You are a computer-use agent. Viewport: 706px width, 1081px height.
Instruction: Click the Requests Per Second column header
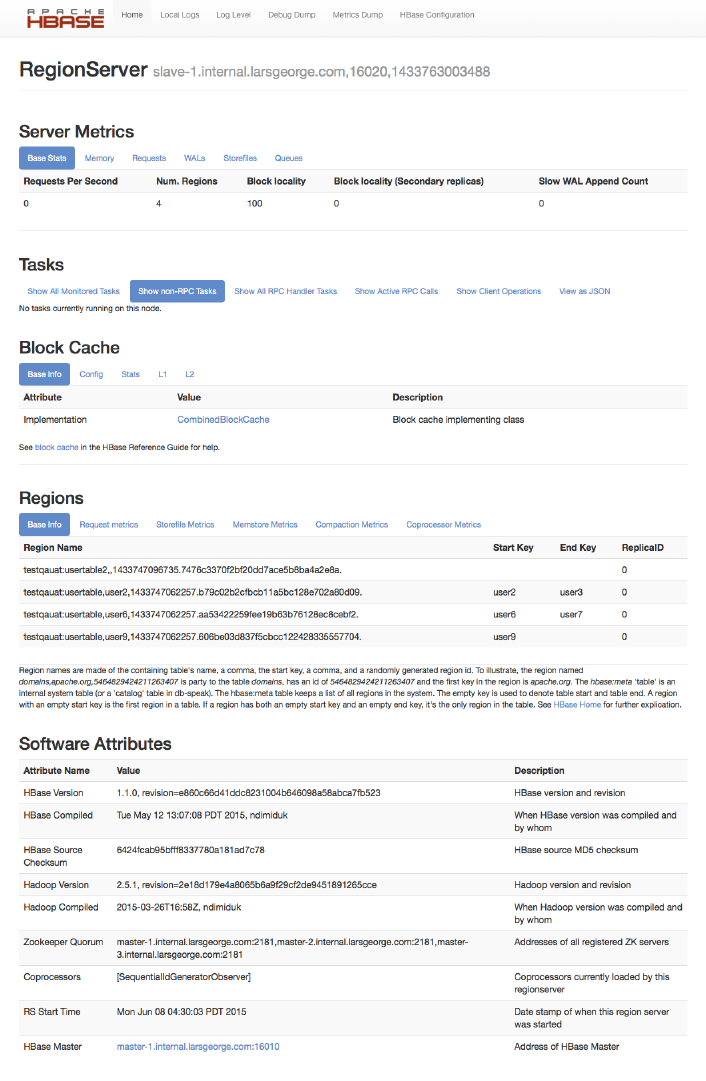coord(70,181)
